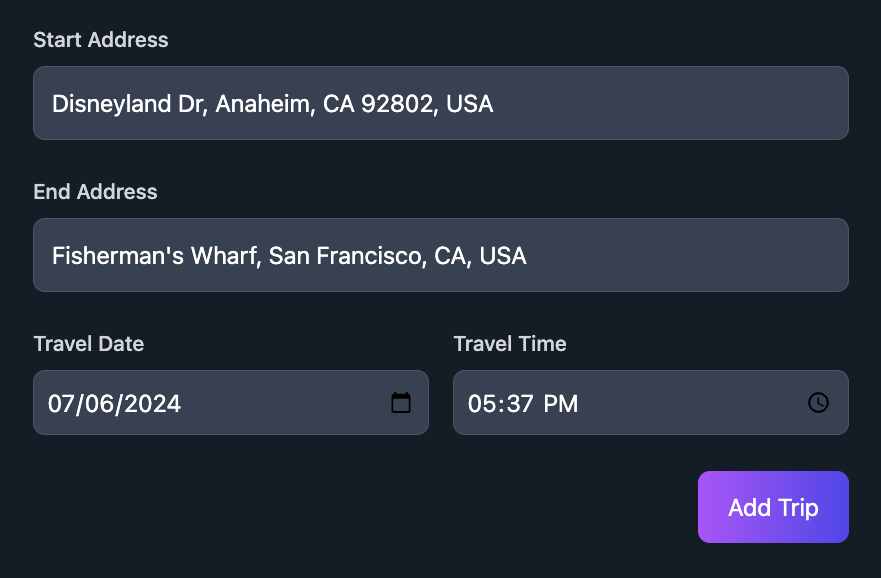
Task: Click the Start Address label
Action: pos(101,40)
